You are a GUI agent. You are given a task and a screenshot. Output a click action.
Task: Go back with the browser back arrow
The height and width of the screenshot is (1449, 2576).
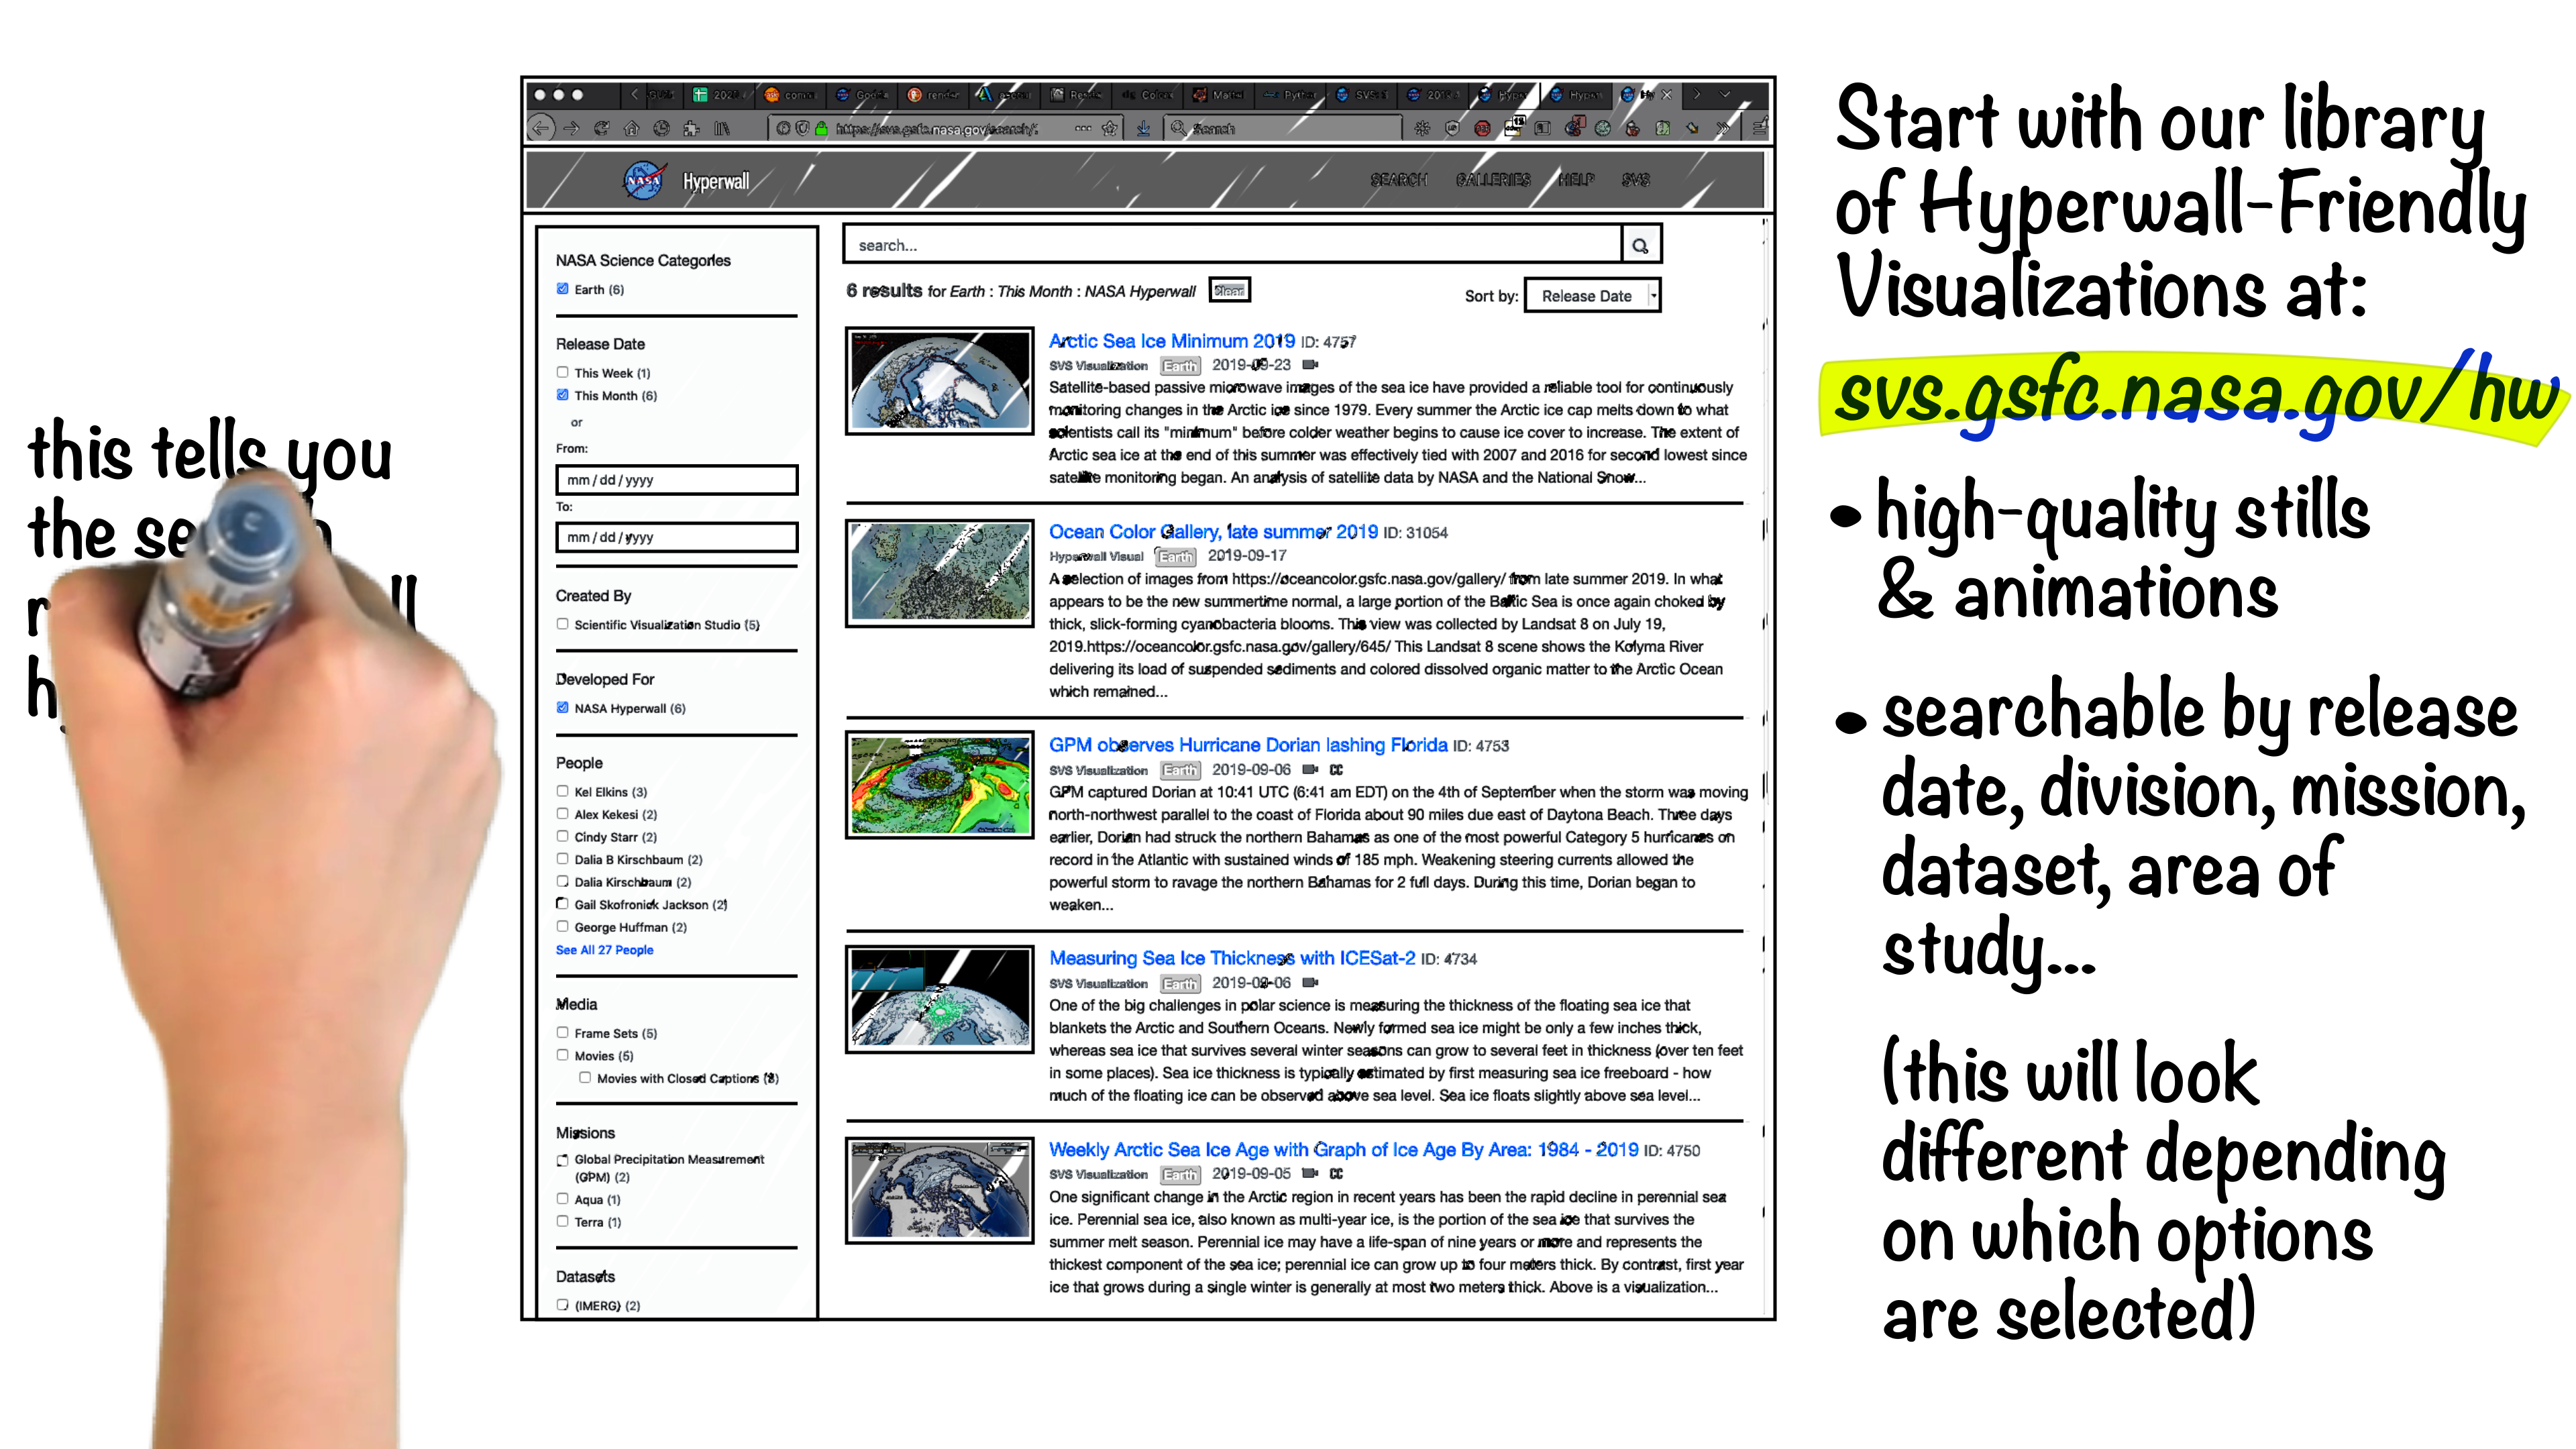point(541,128)
